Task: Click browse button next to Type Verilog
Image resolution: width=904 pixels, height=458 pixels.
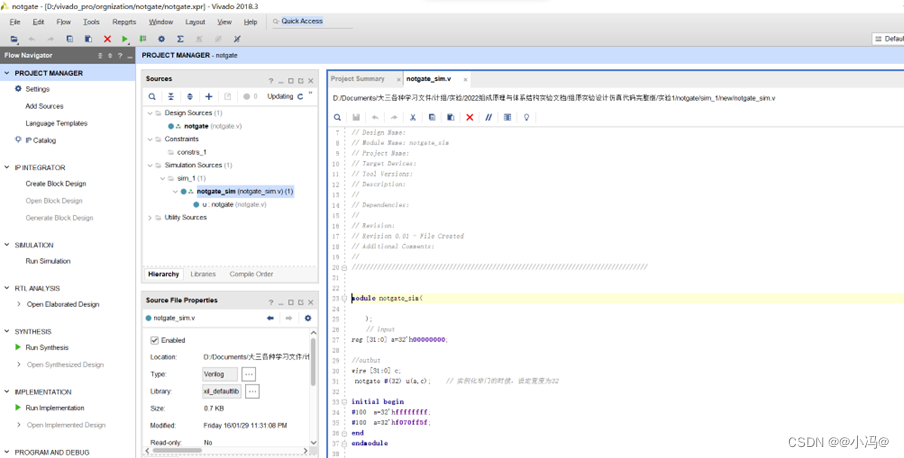Action: pos(248,374)
